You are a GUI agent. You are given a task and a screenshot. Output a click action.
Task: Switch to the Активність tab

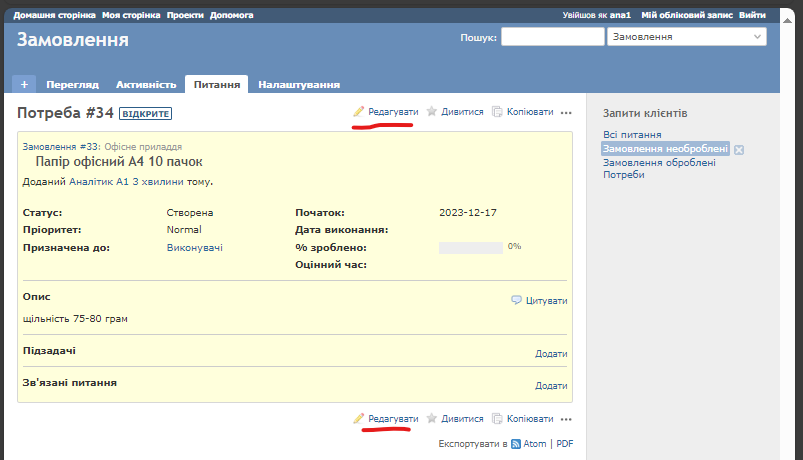(x=146, y=85)
